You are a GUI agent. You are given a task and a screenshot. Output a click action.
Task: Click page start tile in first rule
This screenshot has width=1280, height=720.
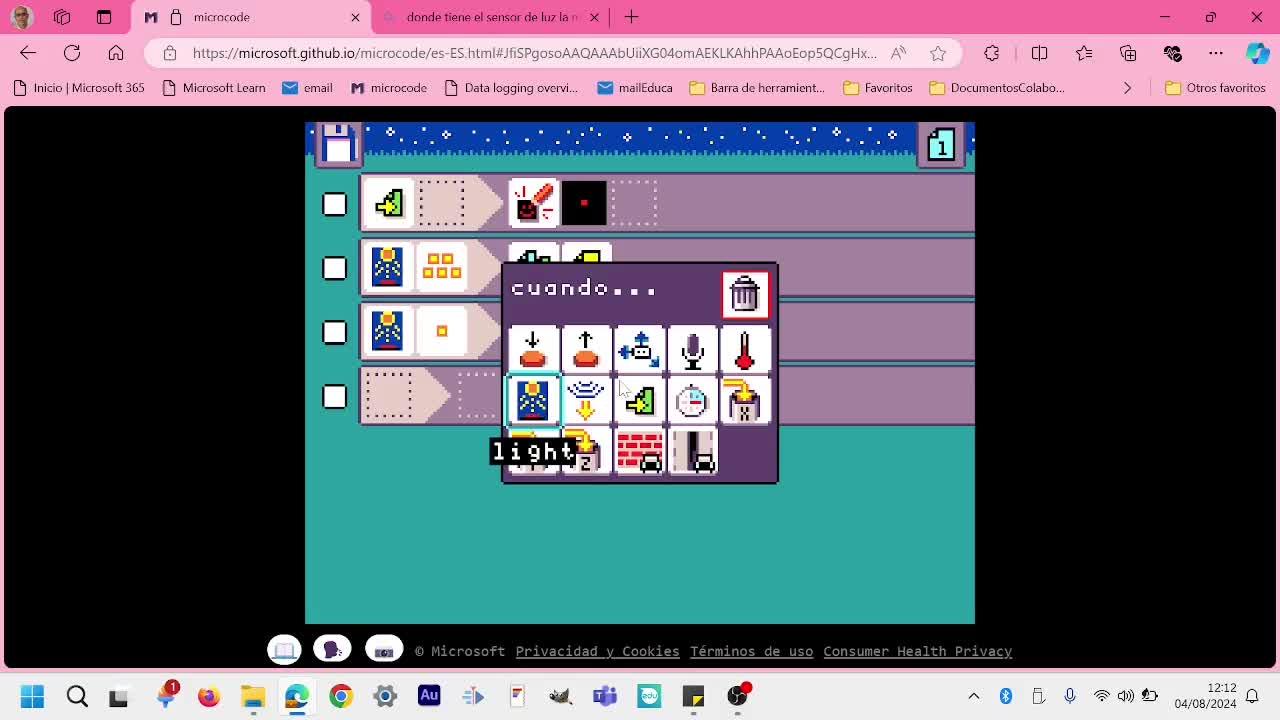click(x=388, y=203)
